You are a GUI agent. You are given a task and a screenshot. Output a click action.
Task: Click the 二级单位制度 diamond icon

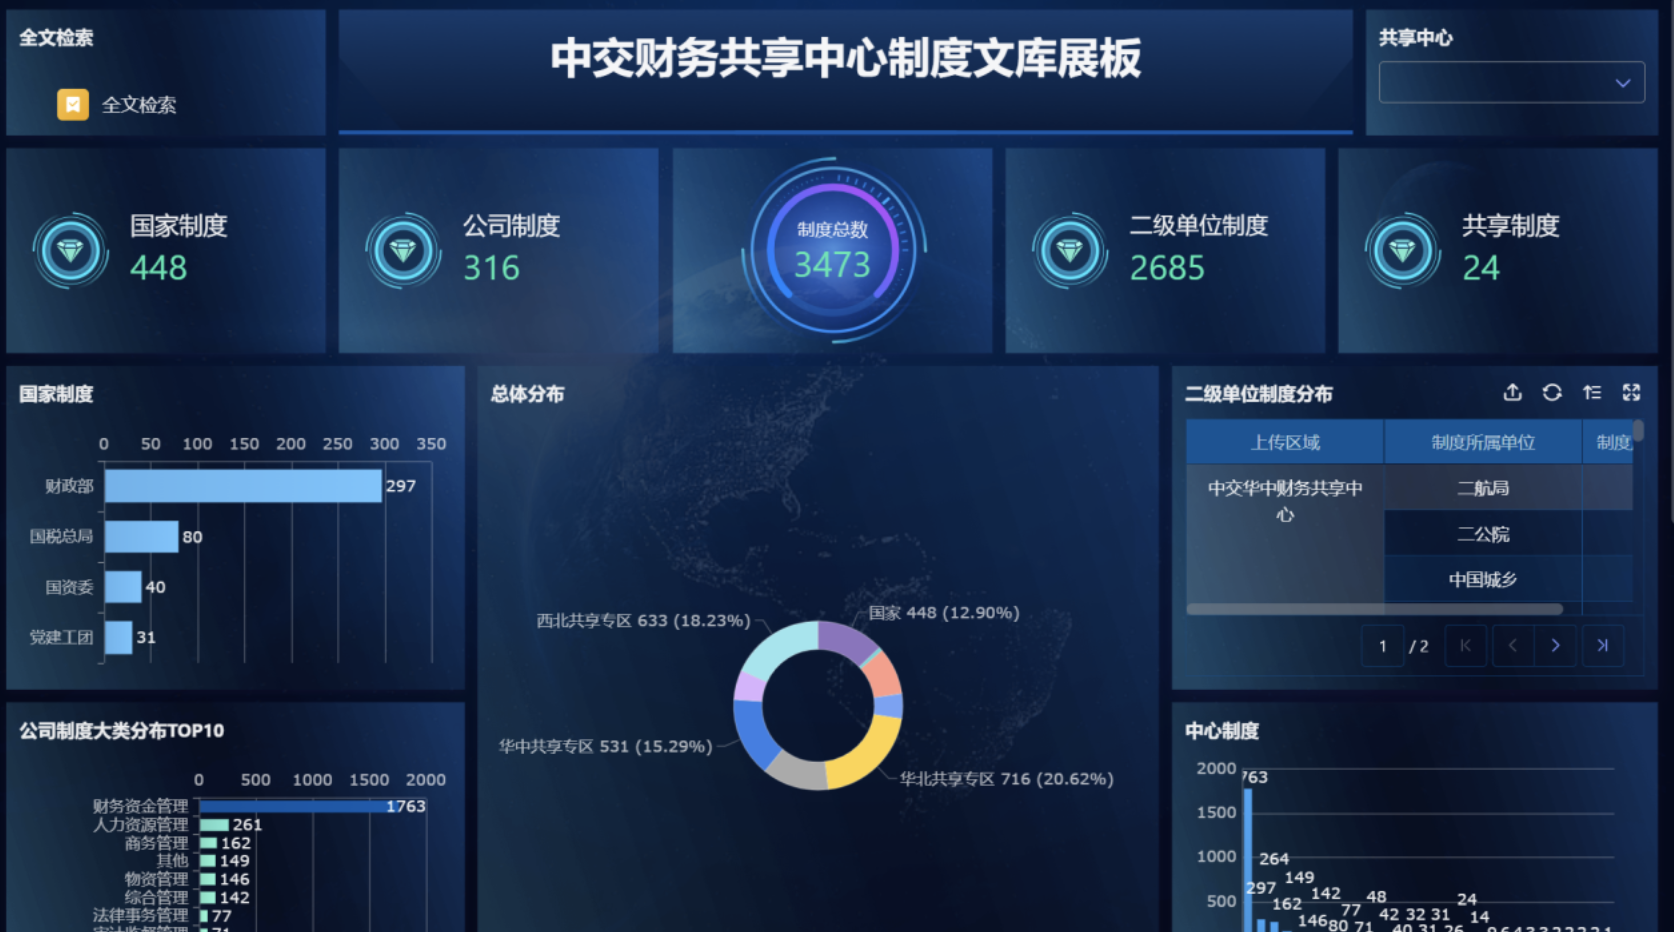[1070, 250]
